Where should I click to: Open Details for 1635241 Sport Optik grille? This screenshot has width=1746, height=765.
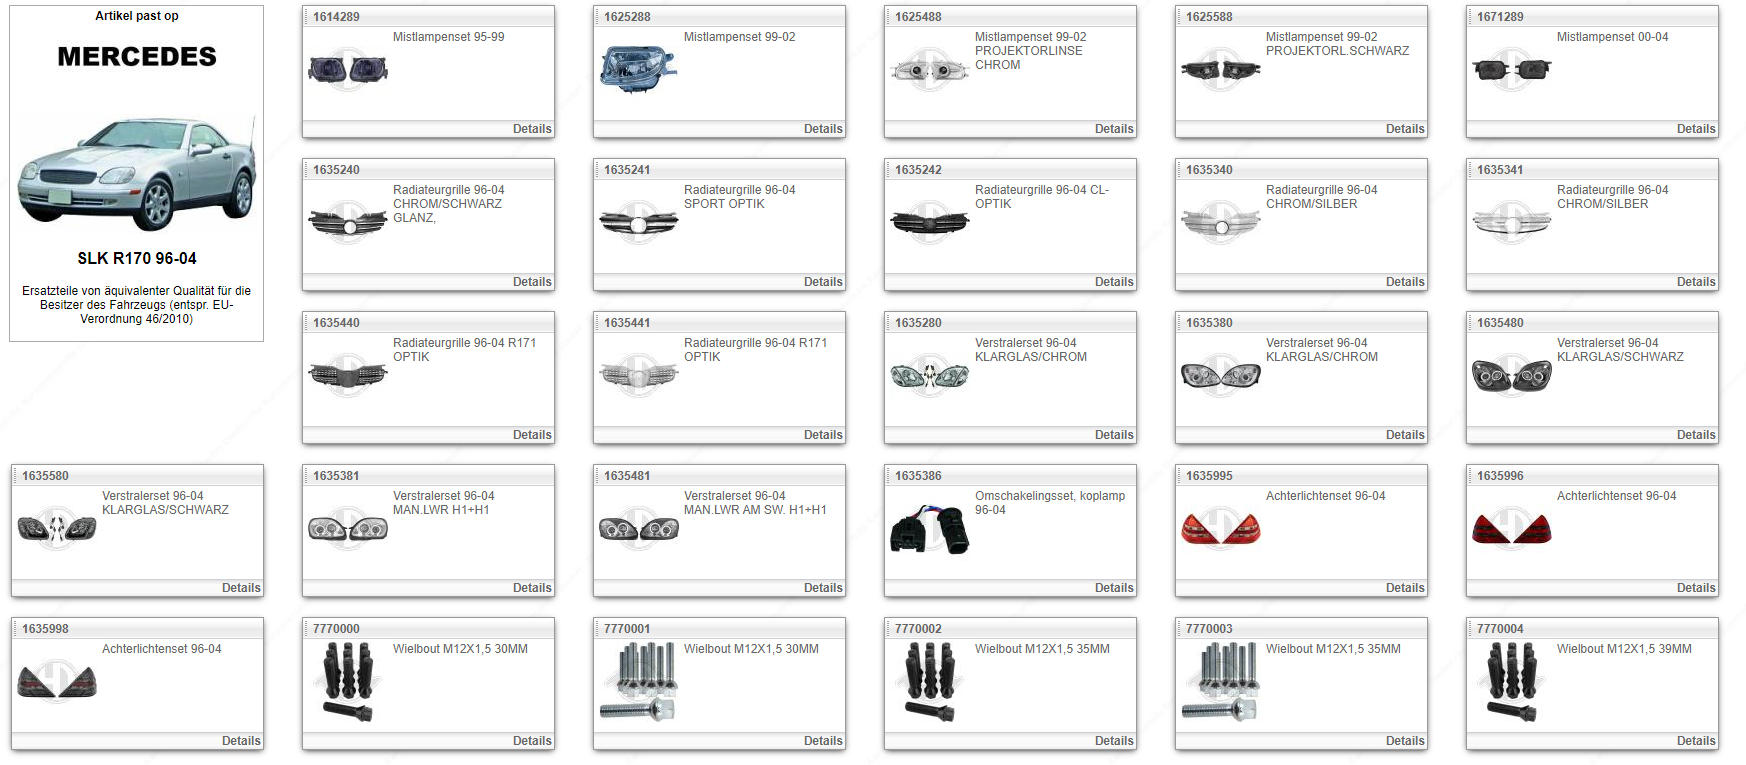tap(822, 282)
